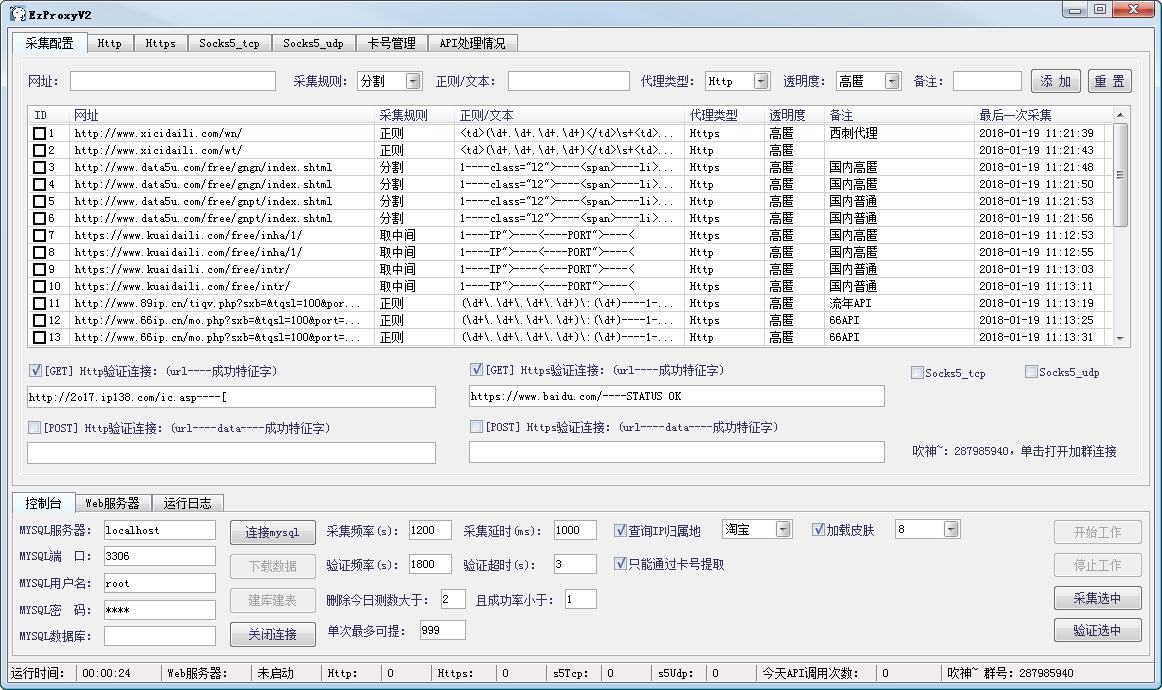Check the checkbox for row ID 1
This screenshot has width=1162, height=690.
pyautogui.click(x=39, y=133)
